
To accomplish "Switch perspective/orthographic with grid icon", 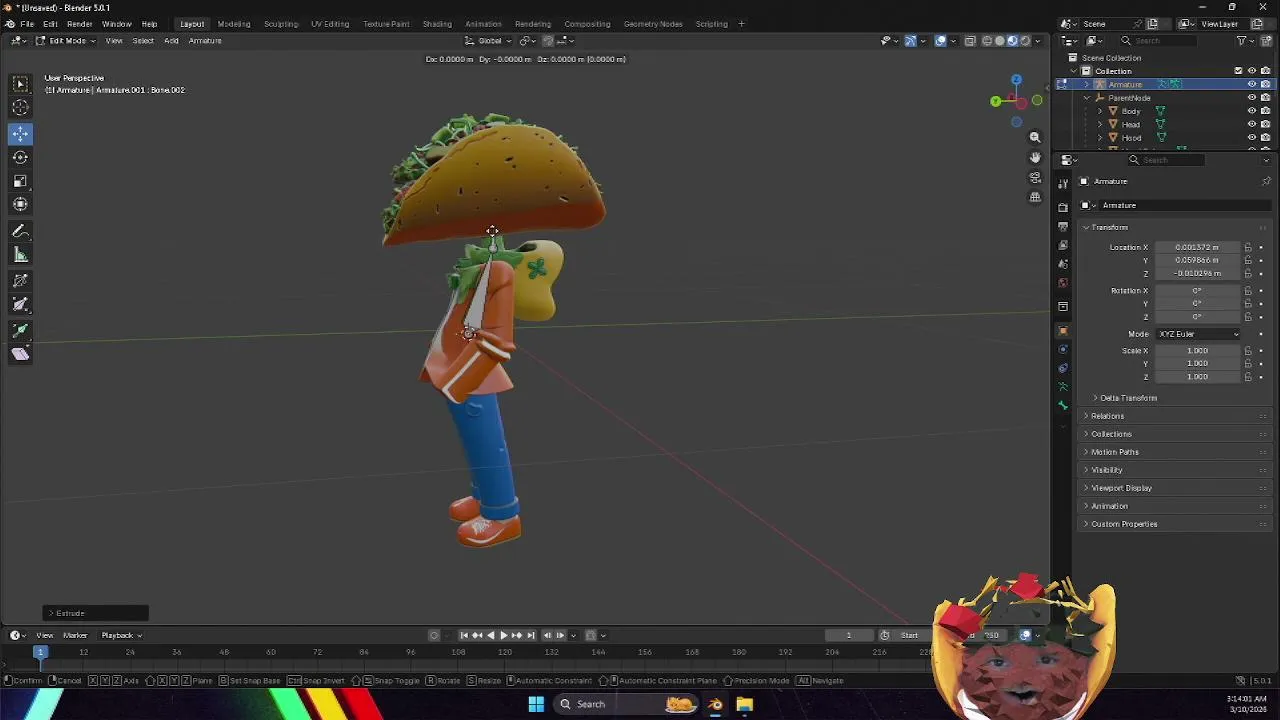I will 1035,197.
